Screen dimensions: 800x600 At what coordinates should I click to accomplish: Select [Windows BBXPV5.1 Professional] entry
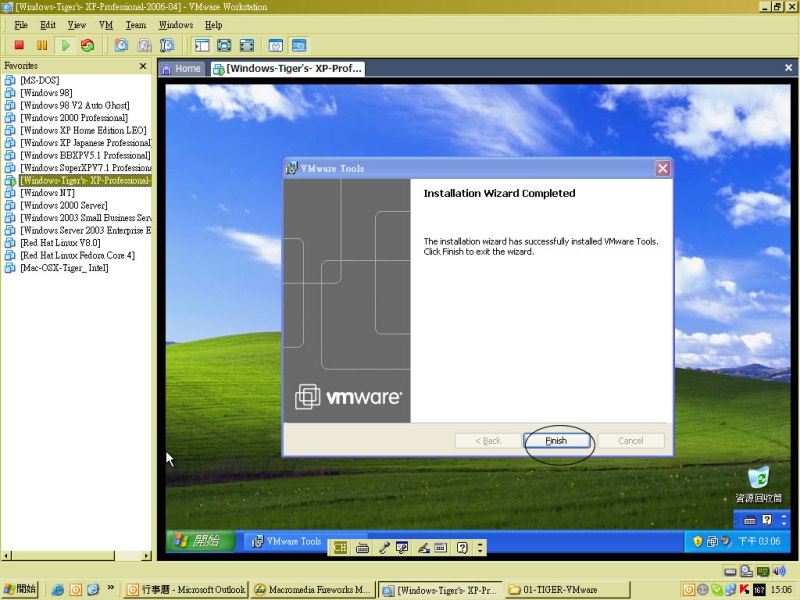point(85,155)
